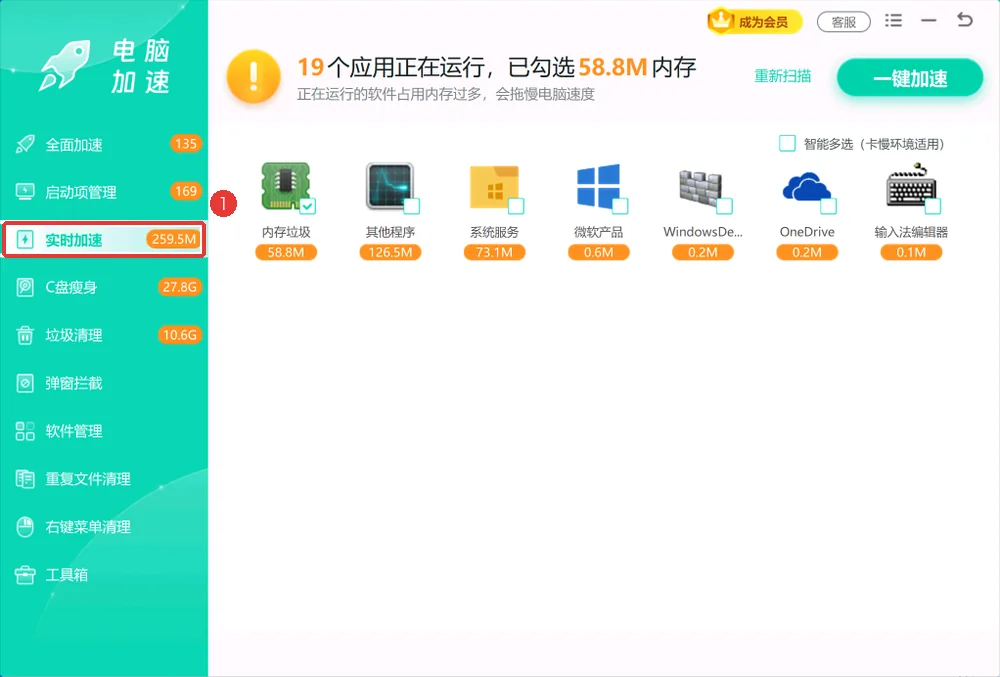Viewport: 1000px width, 677px height.
Task: Click the 系统服务 folder icon
Action: [494, 187]
